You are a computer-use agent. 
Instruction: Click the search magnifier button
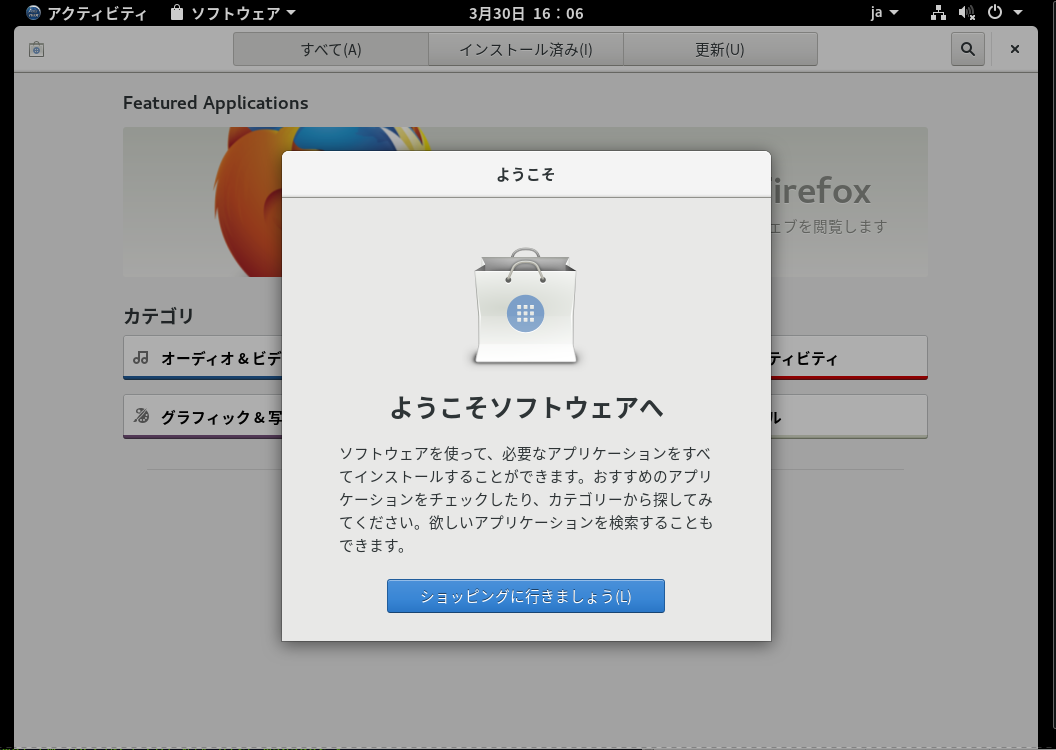click(x=967, y=49)
